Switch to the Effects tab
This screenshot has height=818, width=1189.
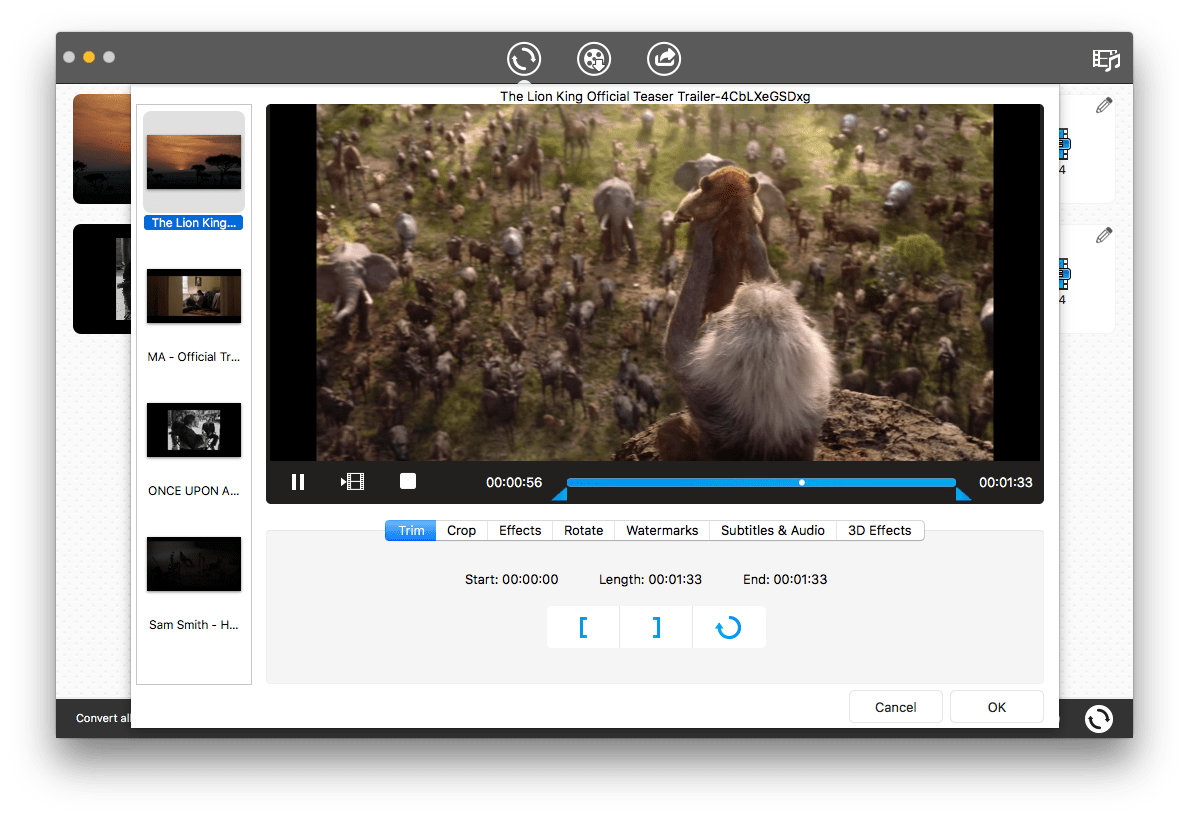(520, 531)
